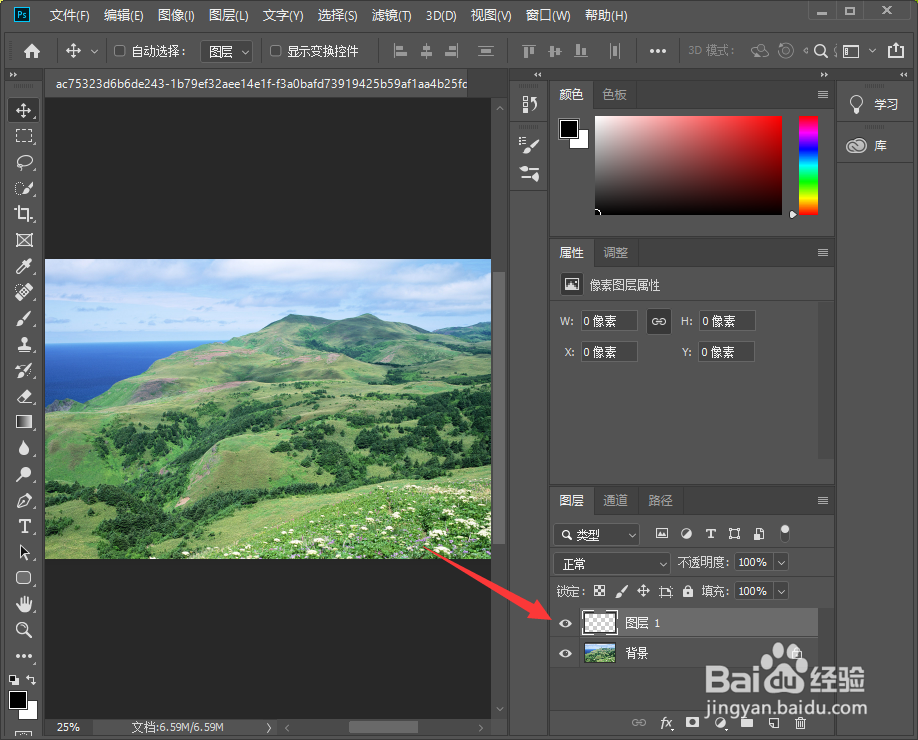Select the Quick Selection tool

click(x=23, y=188)
